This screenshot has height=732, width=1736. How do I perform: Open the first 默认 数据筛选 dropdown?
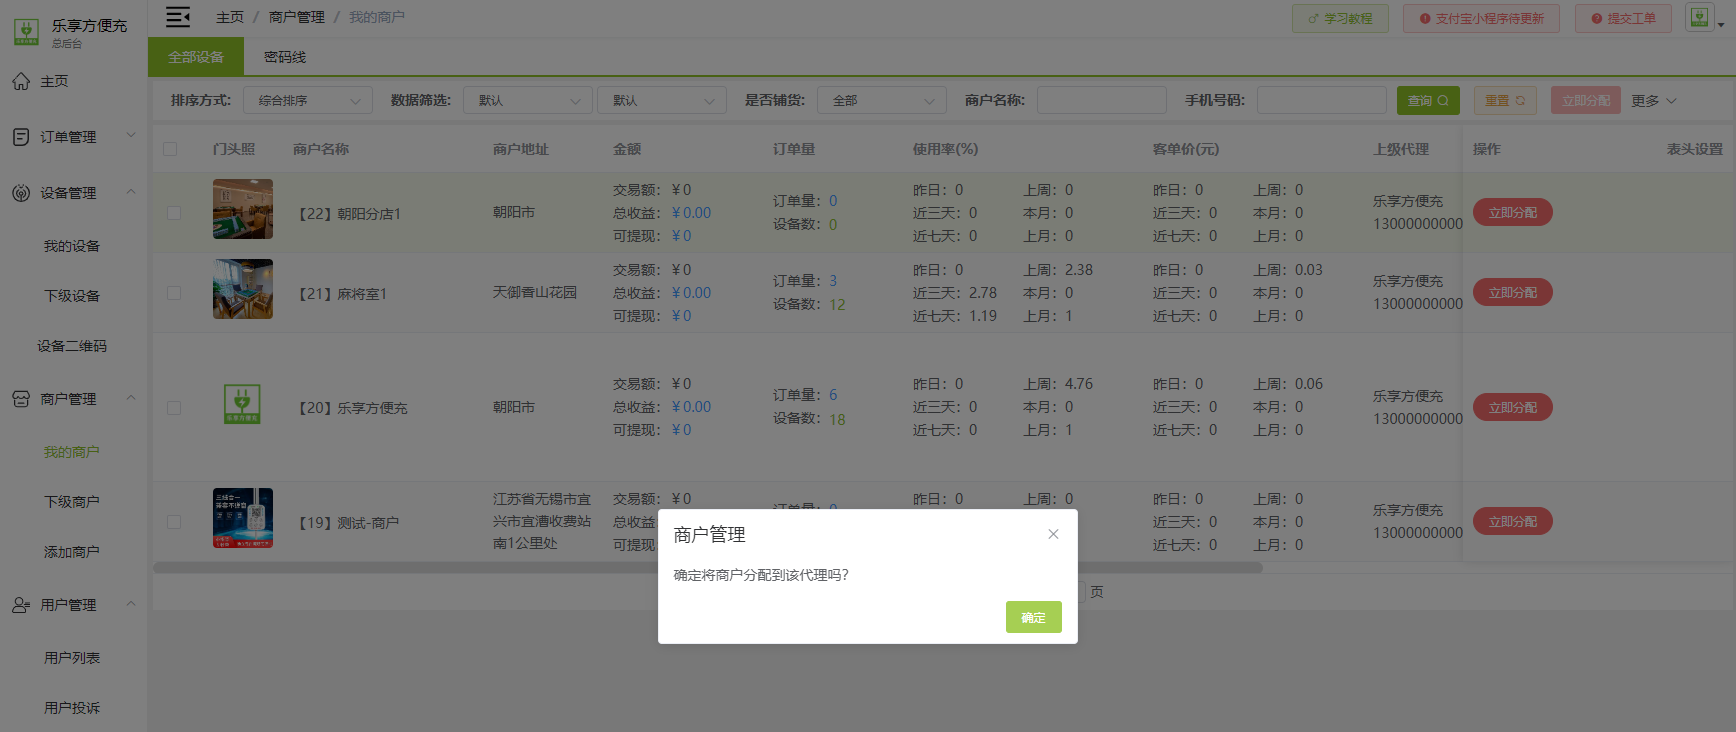pos(528,100)
